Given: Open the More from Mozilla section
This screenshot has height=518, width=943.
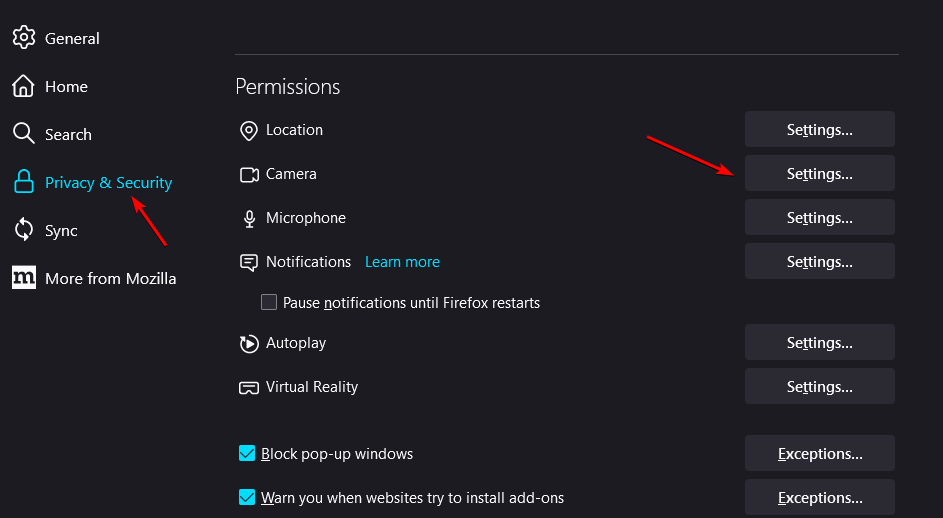Looking at the screenshot, I should 110,278.
